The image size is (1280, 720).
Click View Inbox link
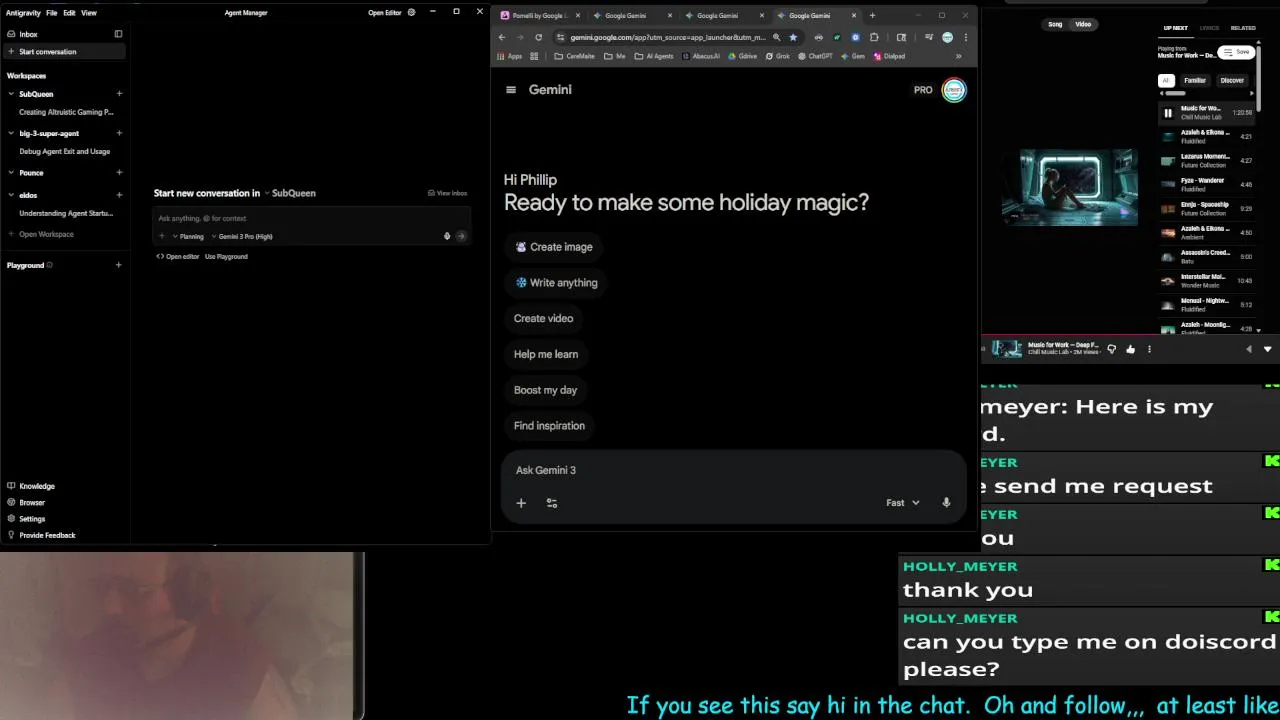click(x=447, y=193)
